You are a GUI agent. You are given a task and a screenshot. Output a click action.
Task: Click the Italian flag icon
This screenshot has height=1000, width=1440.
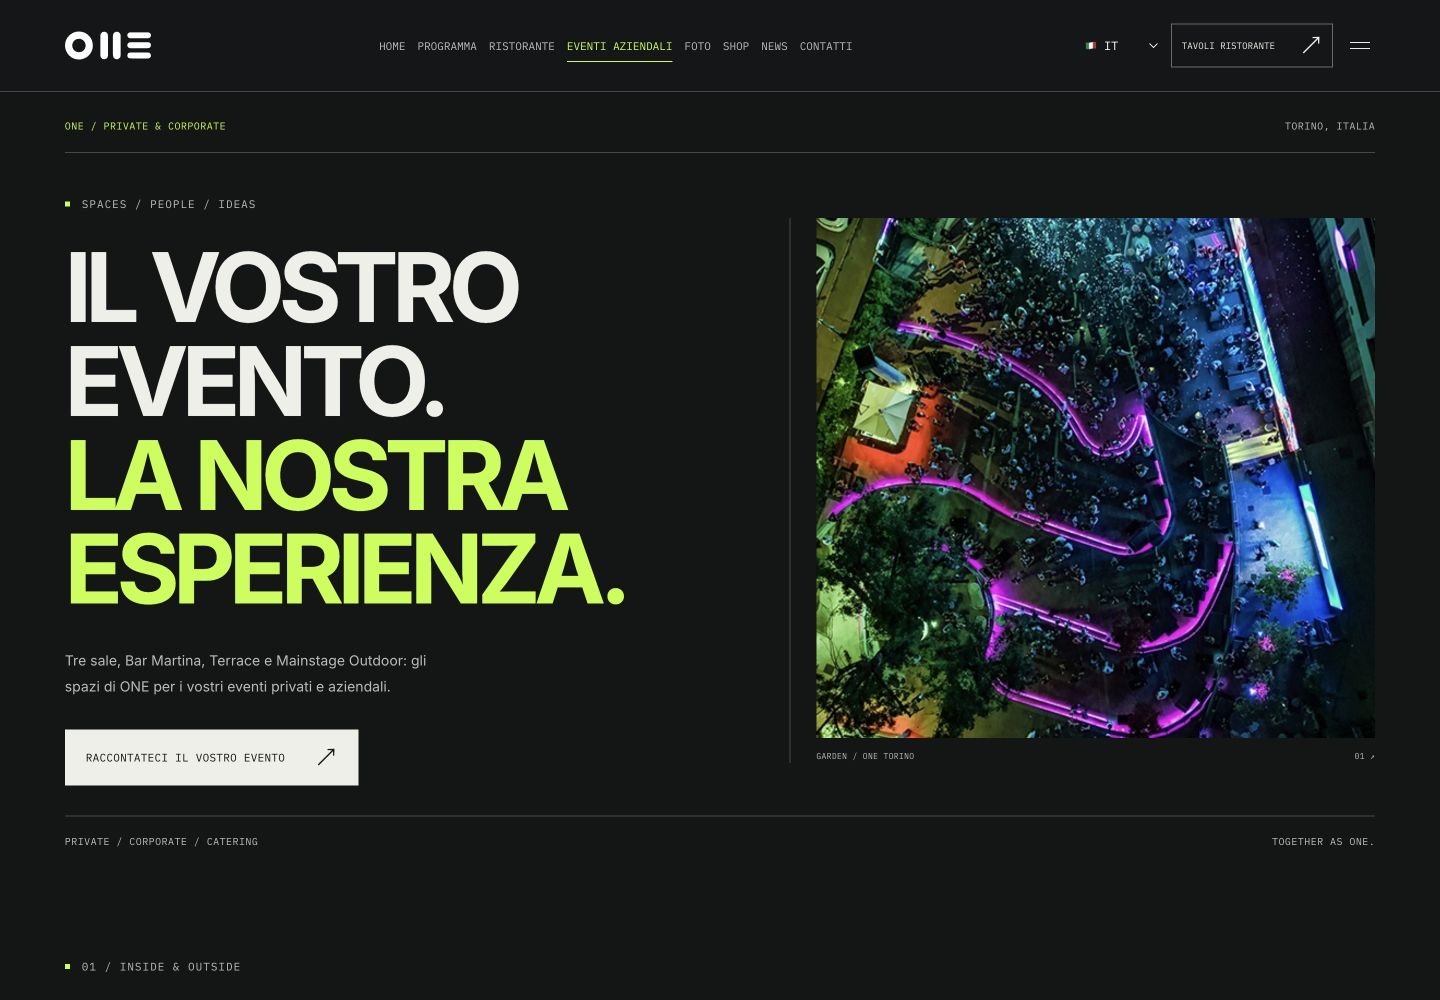click(1091, 46)
